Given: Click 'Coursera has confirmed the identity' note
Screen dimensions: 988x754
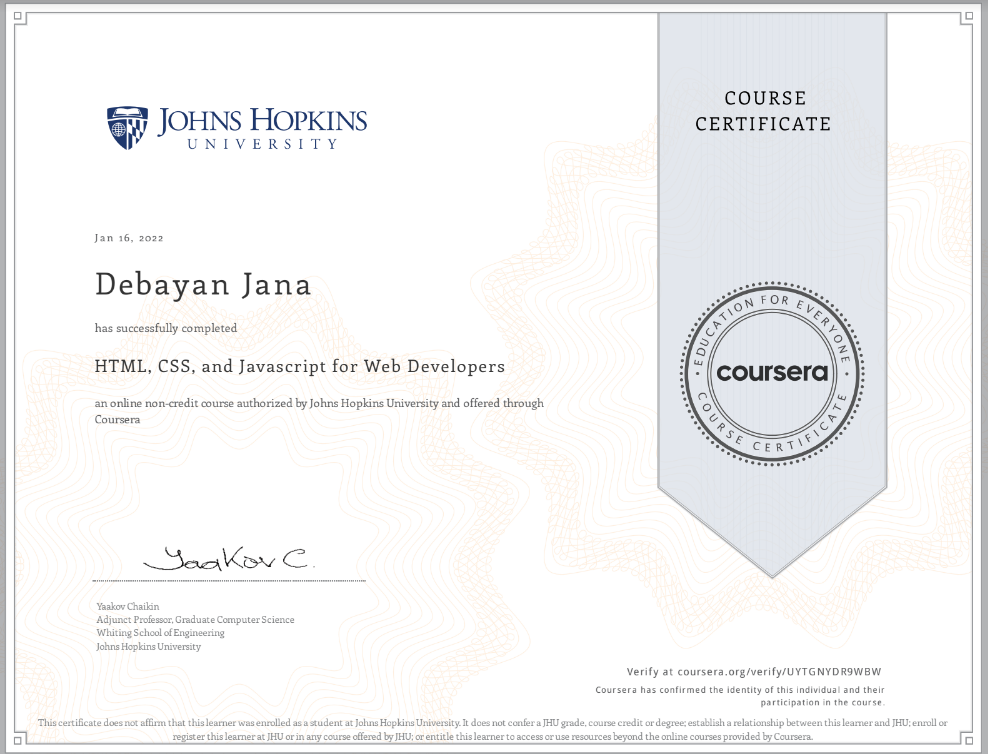Looking at the screenshot, I should pos(740,696).
